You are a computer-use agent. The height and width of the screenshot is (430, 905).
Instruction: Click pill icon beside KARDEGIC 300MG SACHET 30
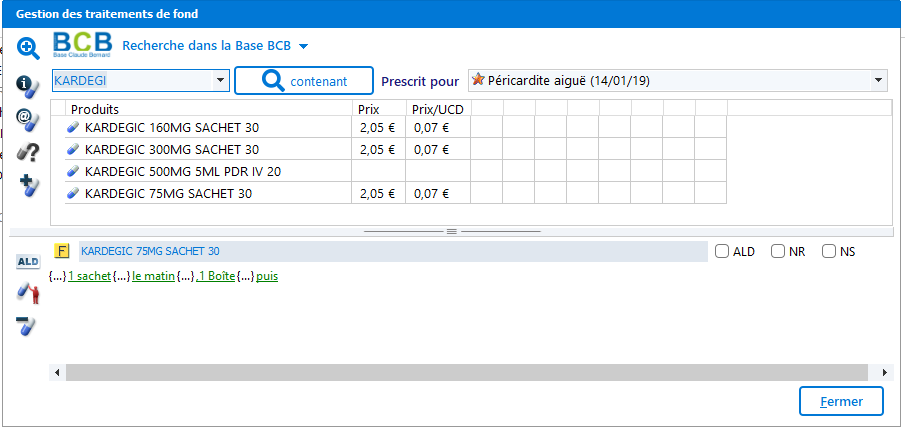[x=73, y=149]
